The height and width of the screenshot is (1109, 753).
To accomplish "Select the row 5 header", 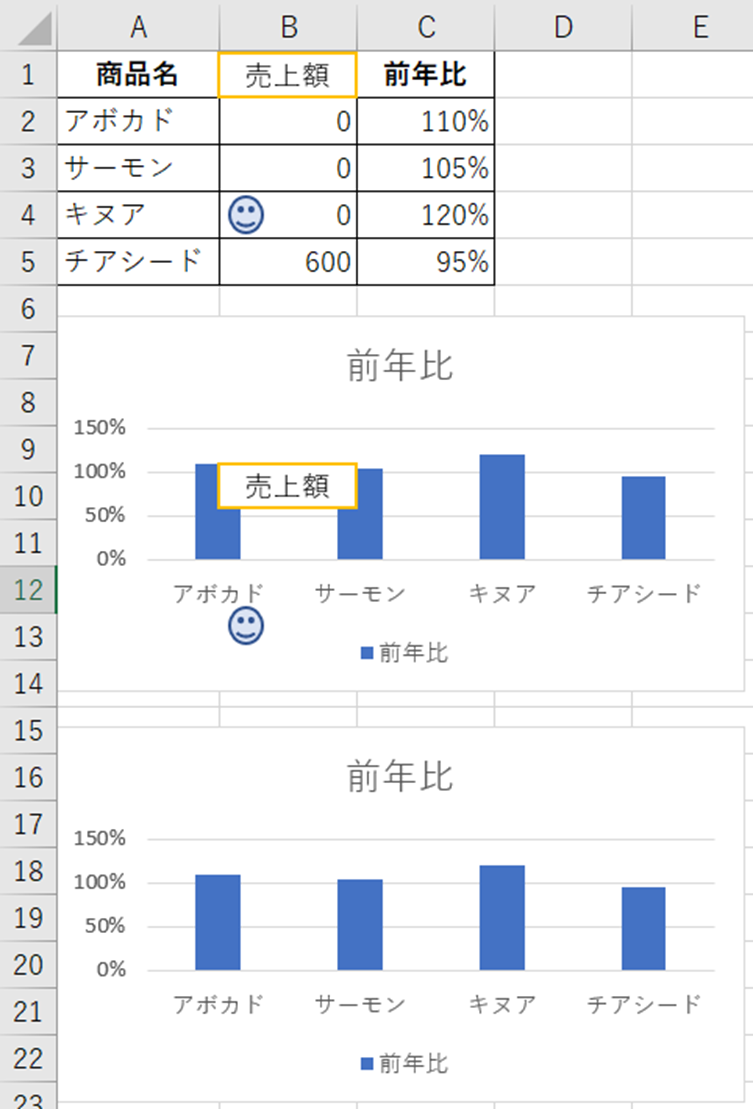I will point(29,262).
